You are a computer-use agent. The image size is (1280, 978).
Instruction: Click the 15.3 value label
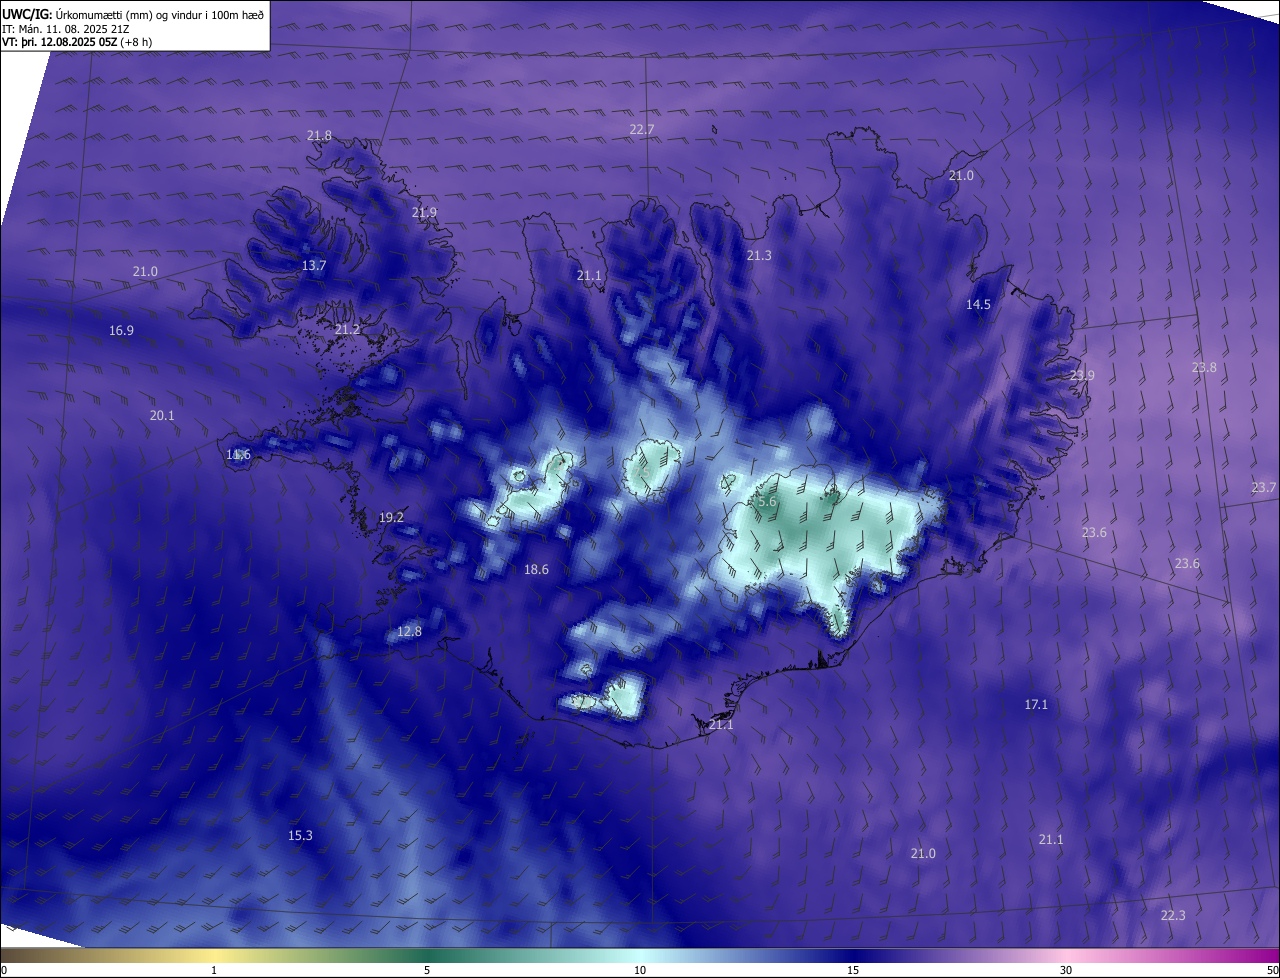[300, 835]
